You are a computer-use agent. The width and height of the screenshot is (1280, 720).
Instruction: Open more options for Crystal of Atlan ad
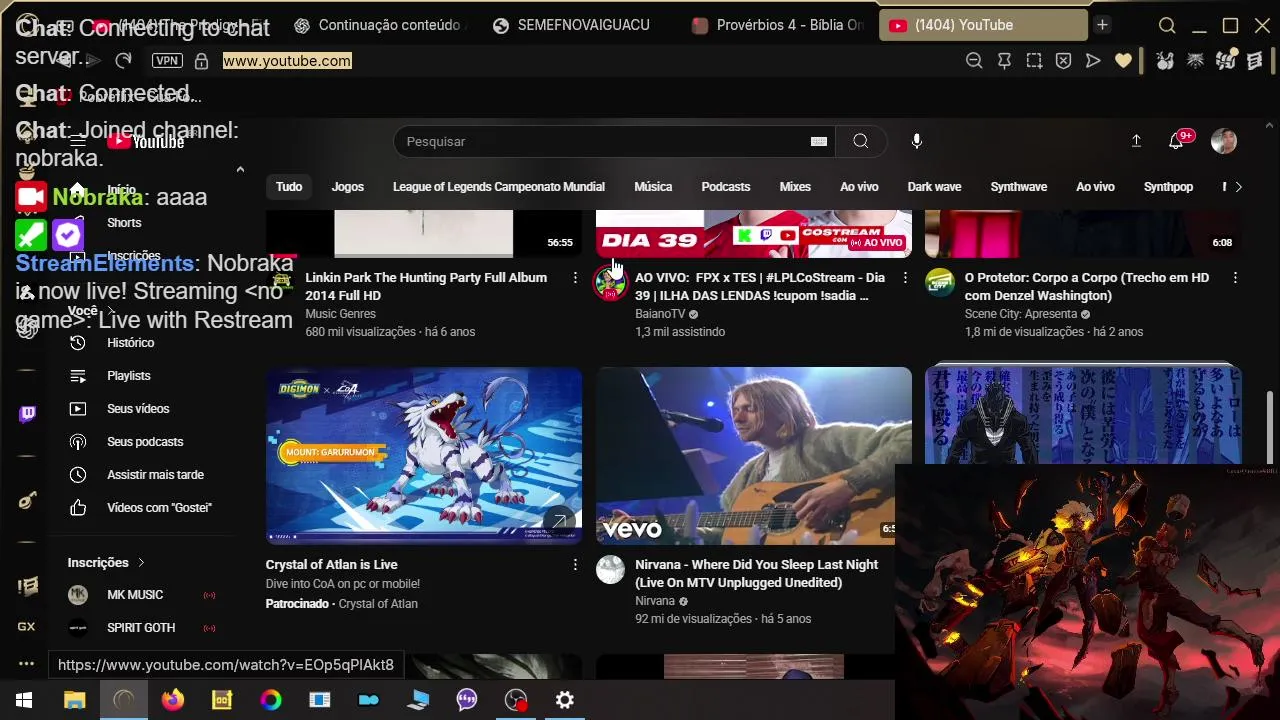coord(575,565)
